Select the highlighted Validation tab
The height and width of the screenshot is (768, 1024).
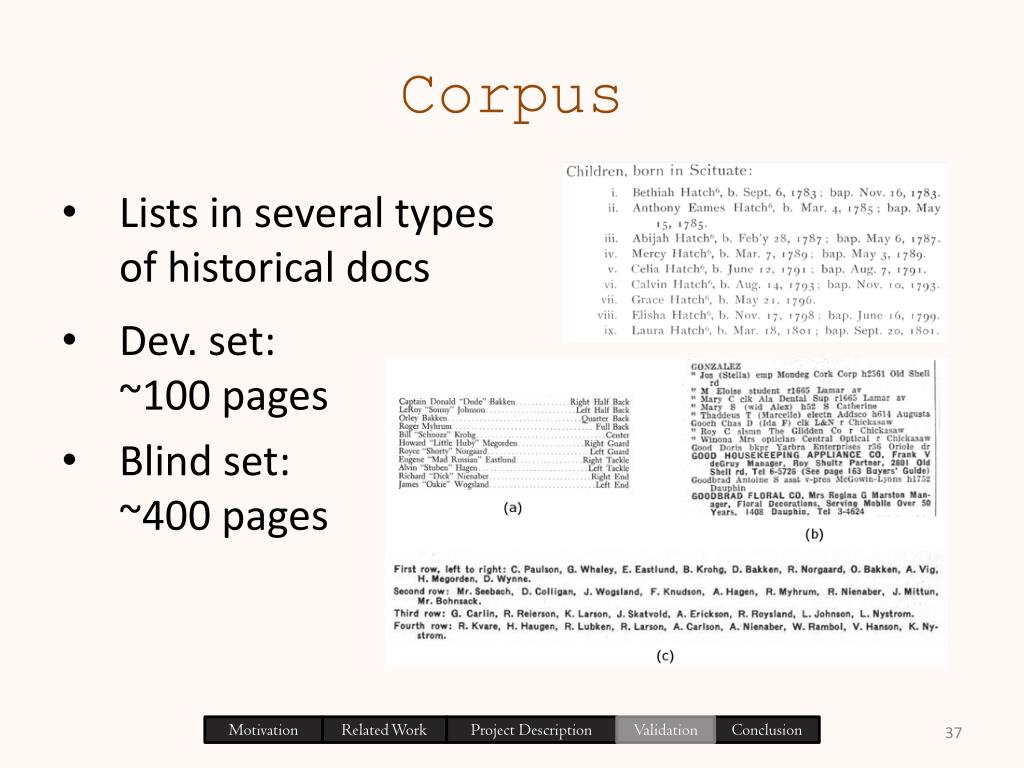click(665, 729)
